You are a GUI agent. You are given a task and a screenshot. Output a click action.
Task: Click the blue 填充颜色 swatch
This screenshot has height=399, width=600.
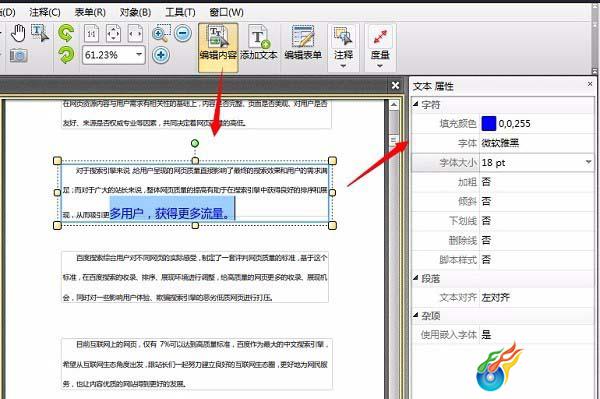coord(489,124)
